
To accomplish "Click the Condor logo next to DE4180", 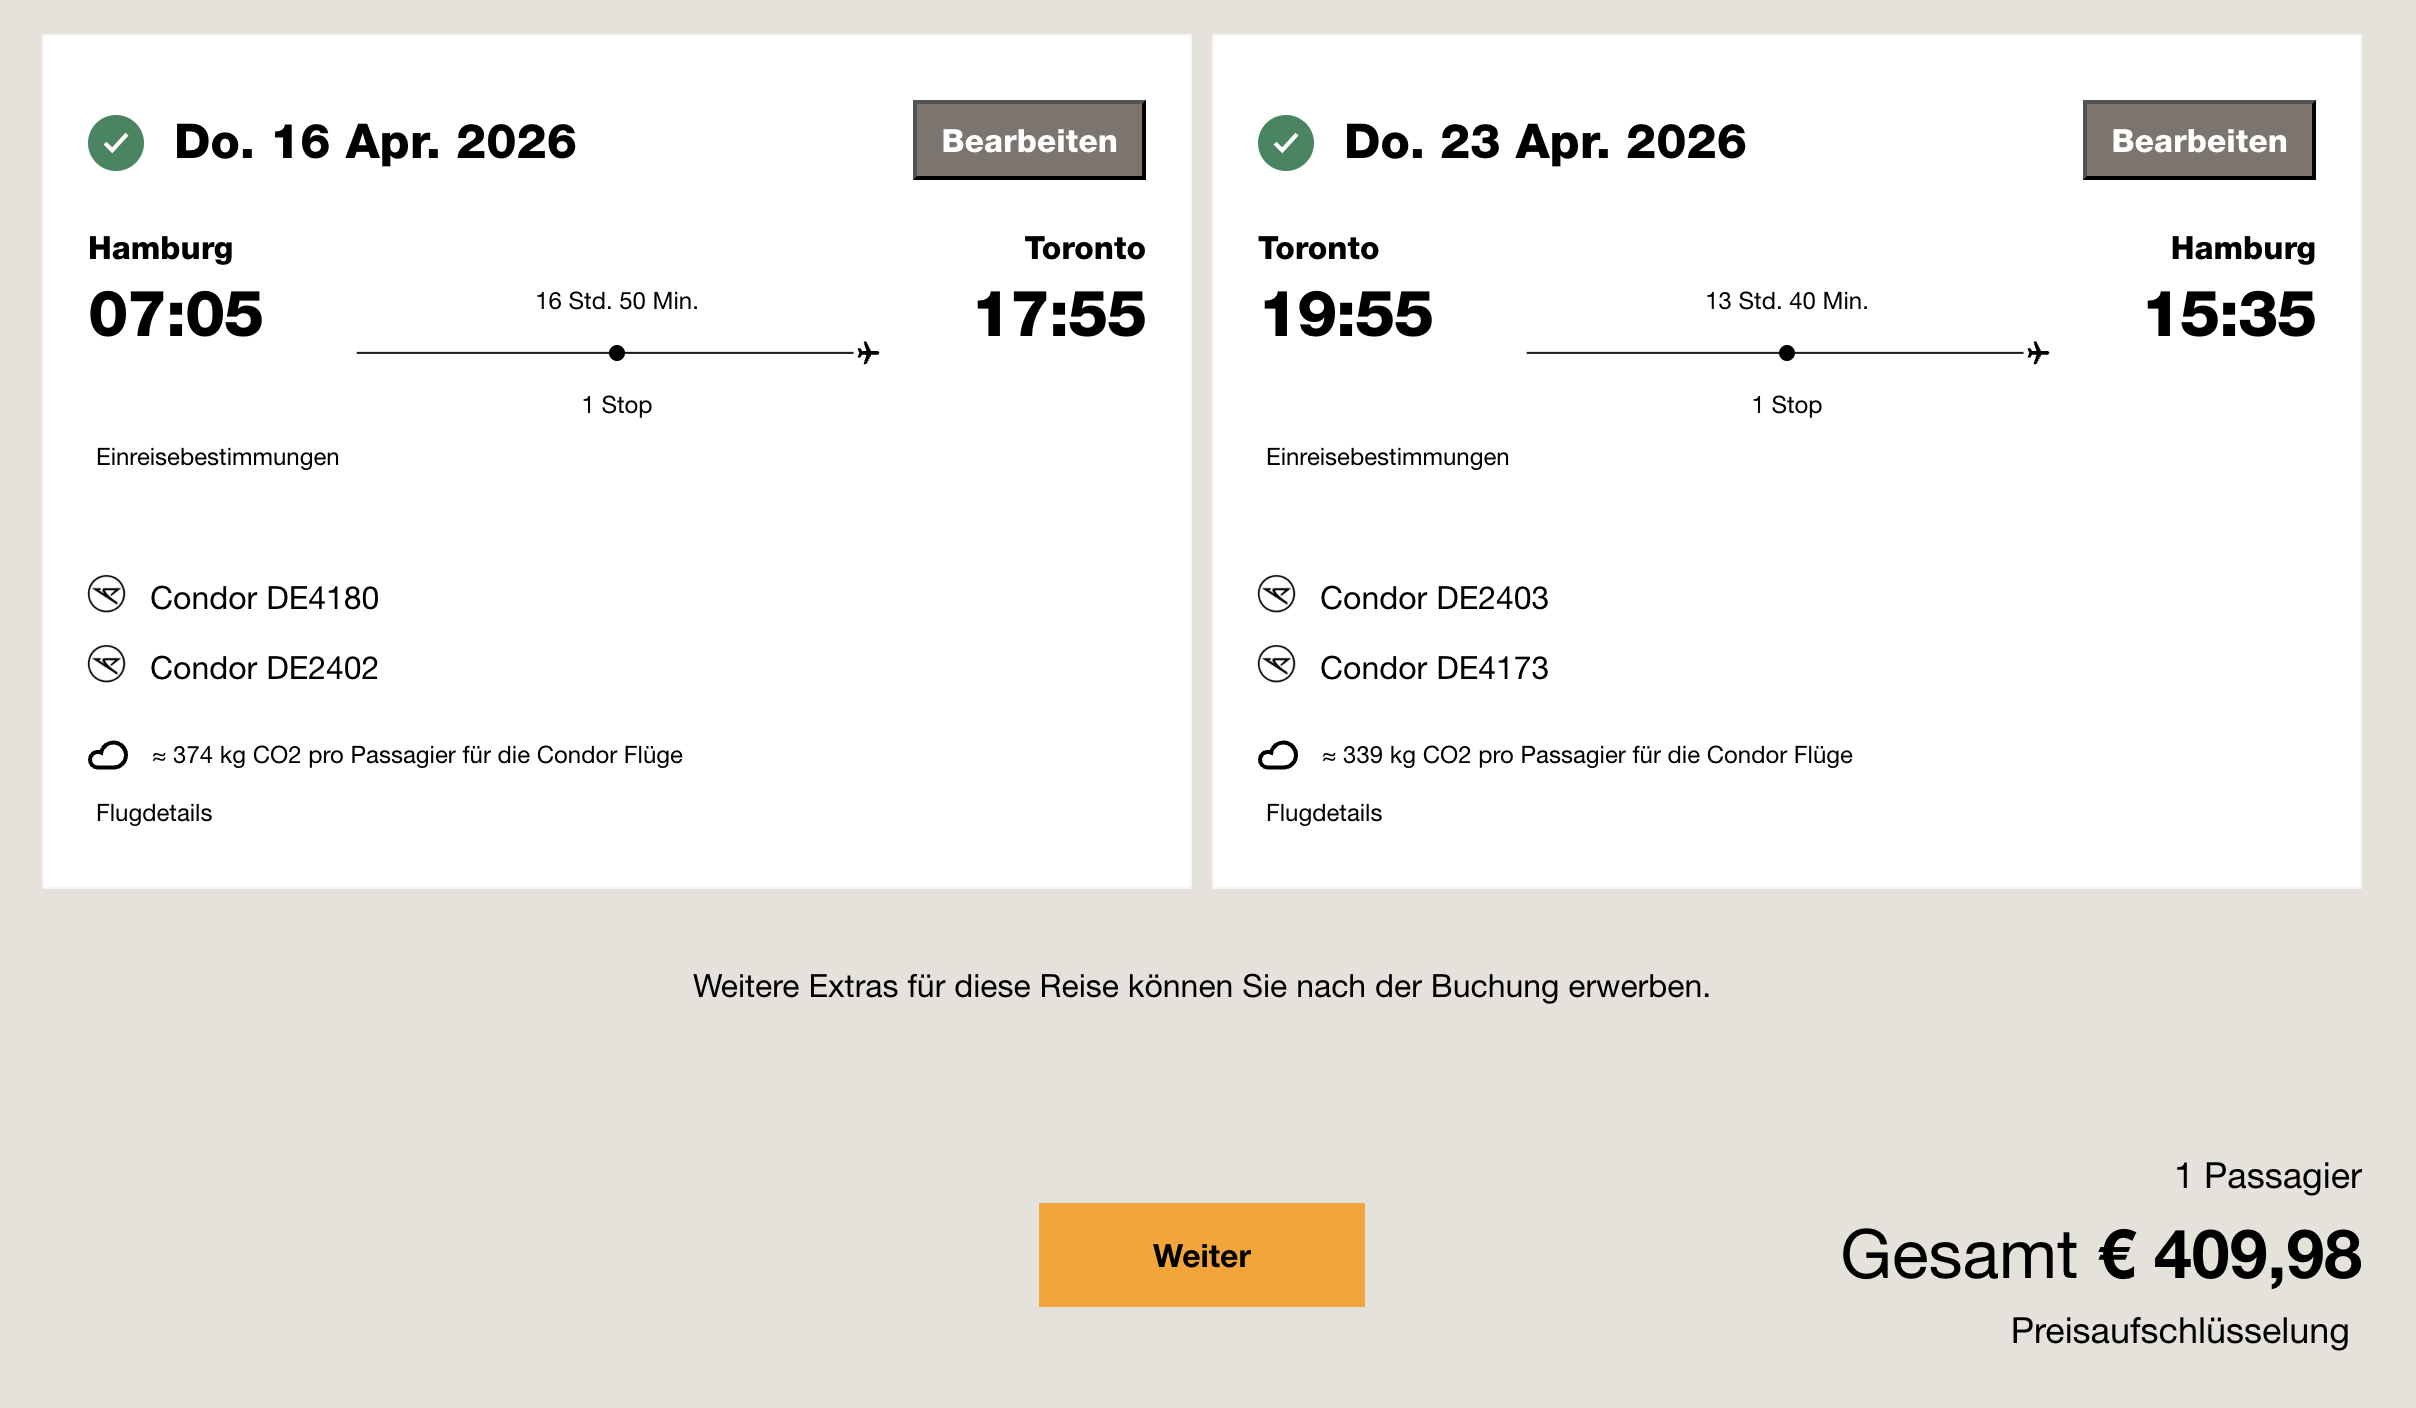I will coord(107,595).
